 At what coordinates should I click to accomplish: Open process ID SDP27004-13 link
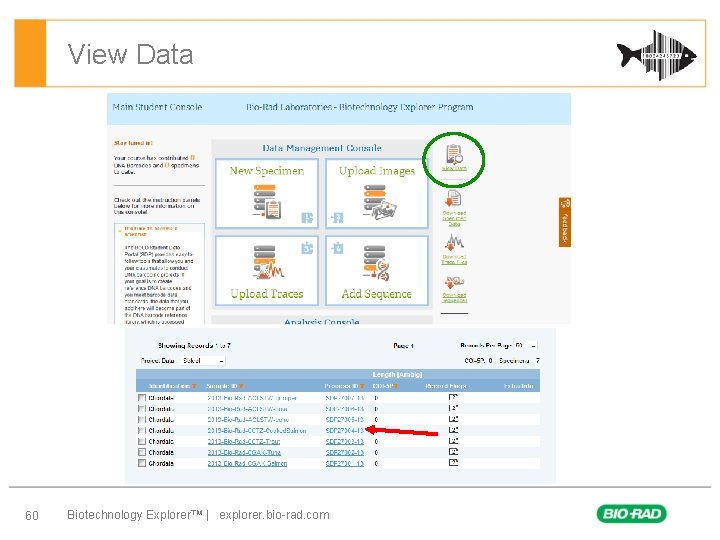(345, 431)
